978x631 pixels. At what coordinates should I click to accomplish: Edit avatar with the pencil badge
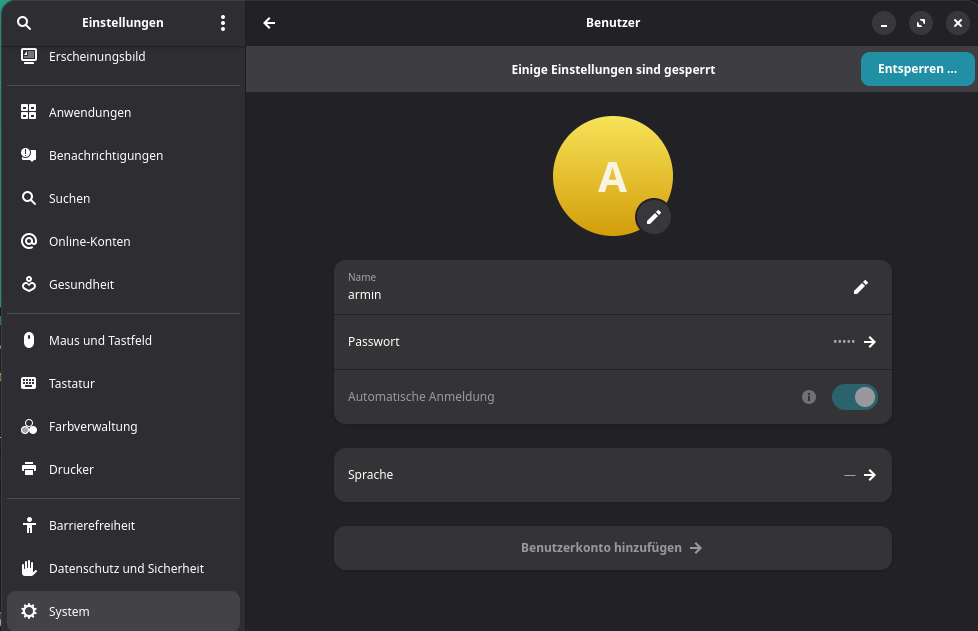[653, 217]
